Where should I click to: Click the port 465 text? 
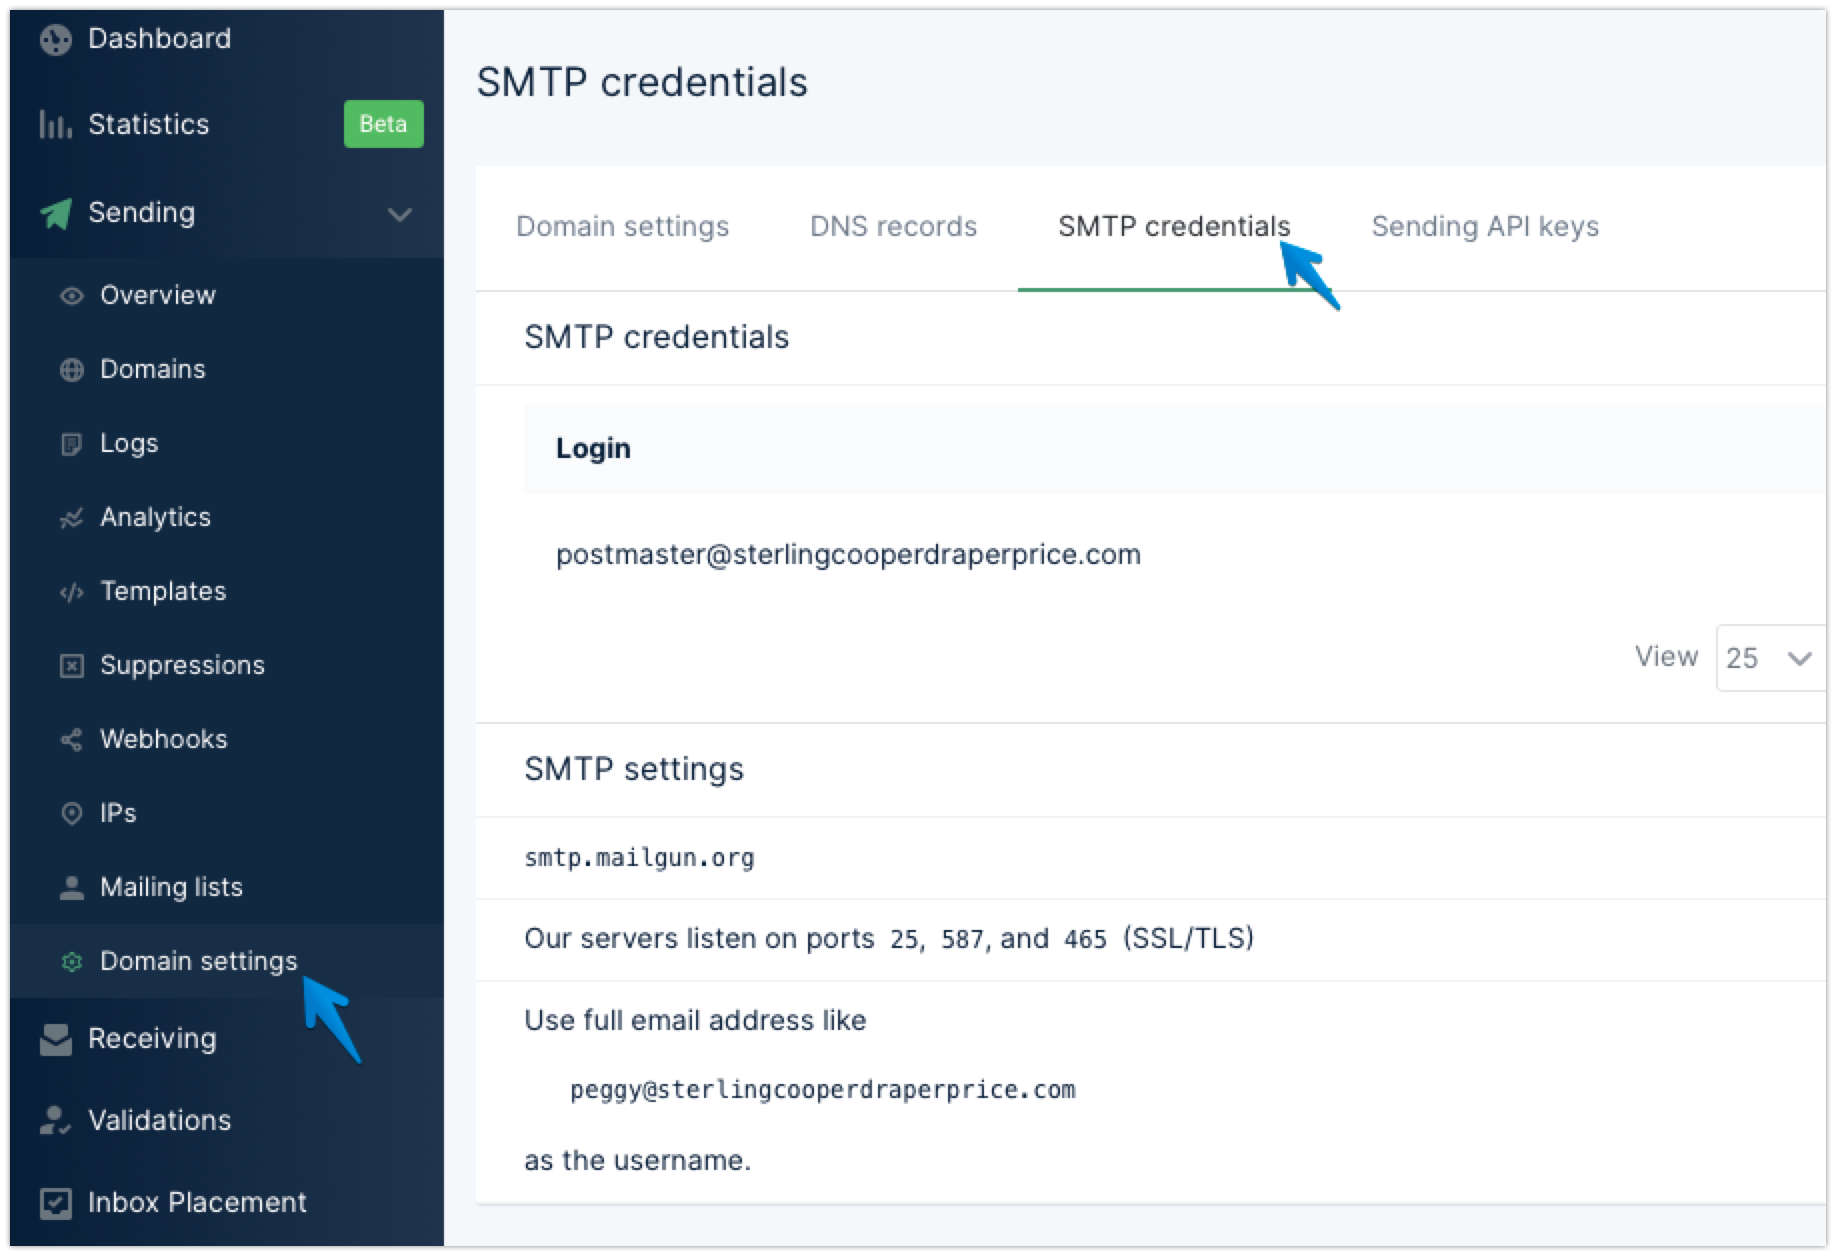[1085, 940]
